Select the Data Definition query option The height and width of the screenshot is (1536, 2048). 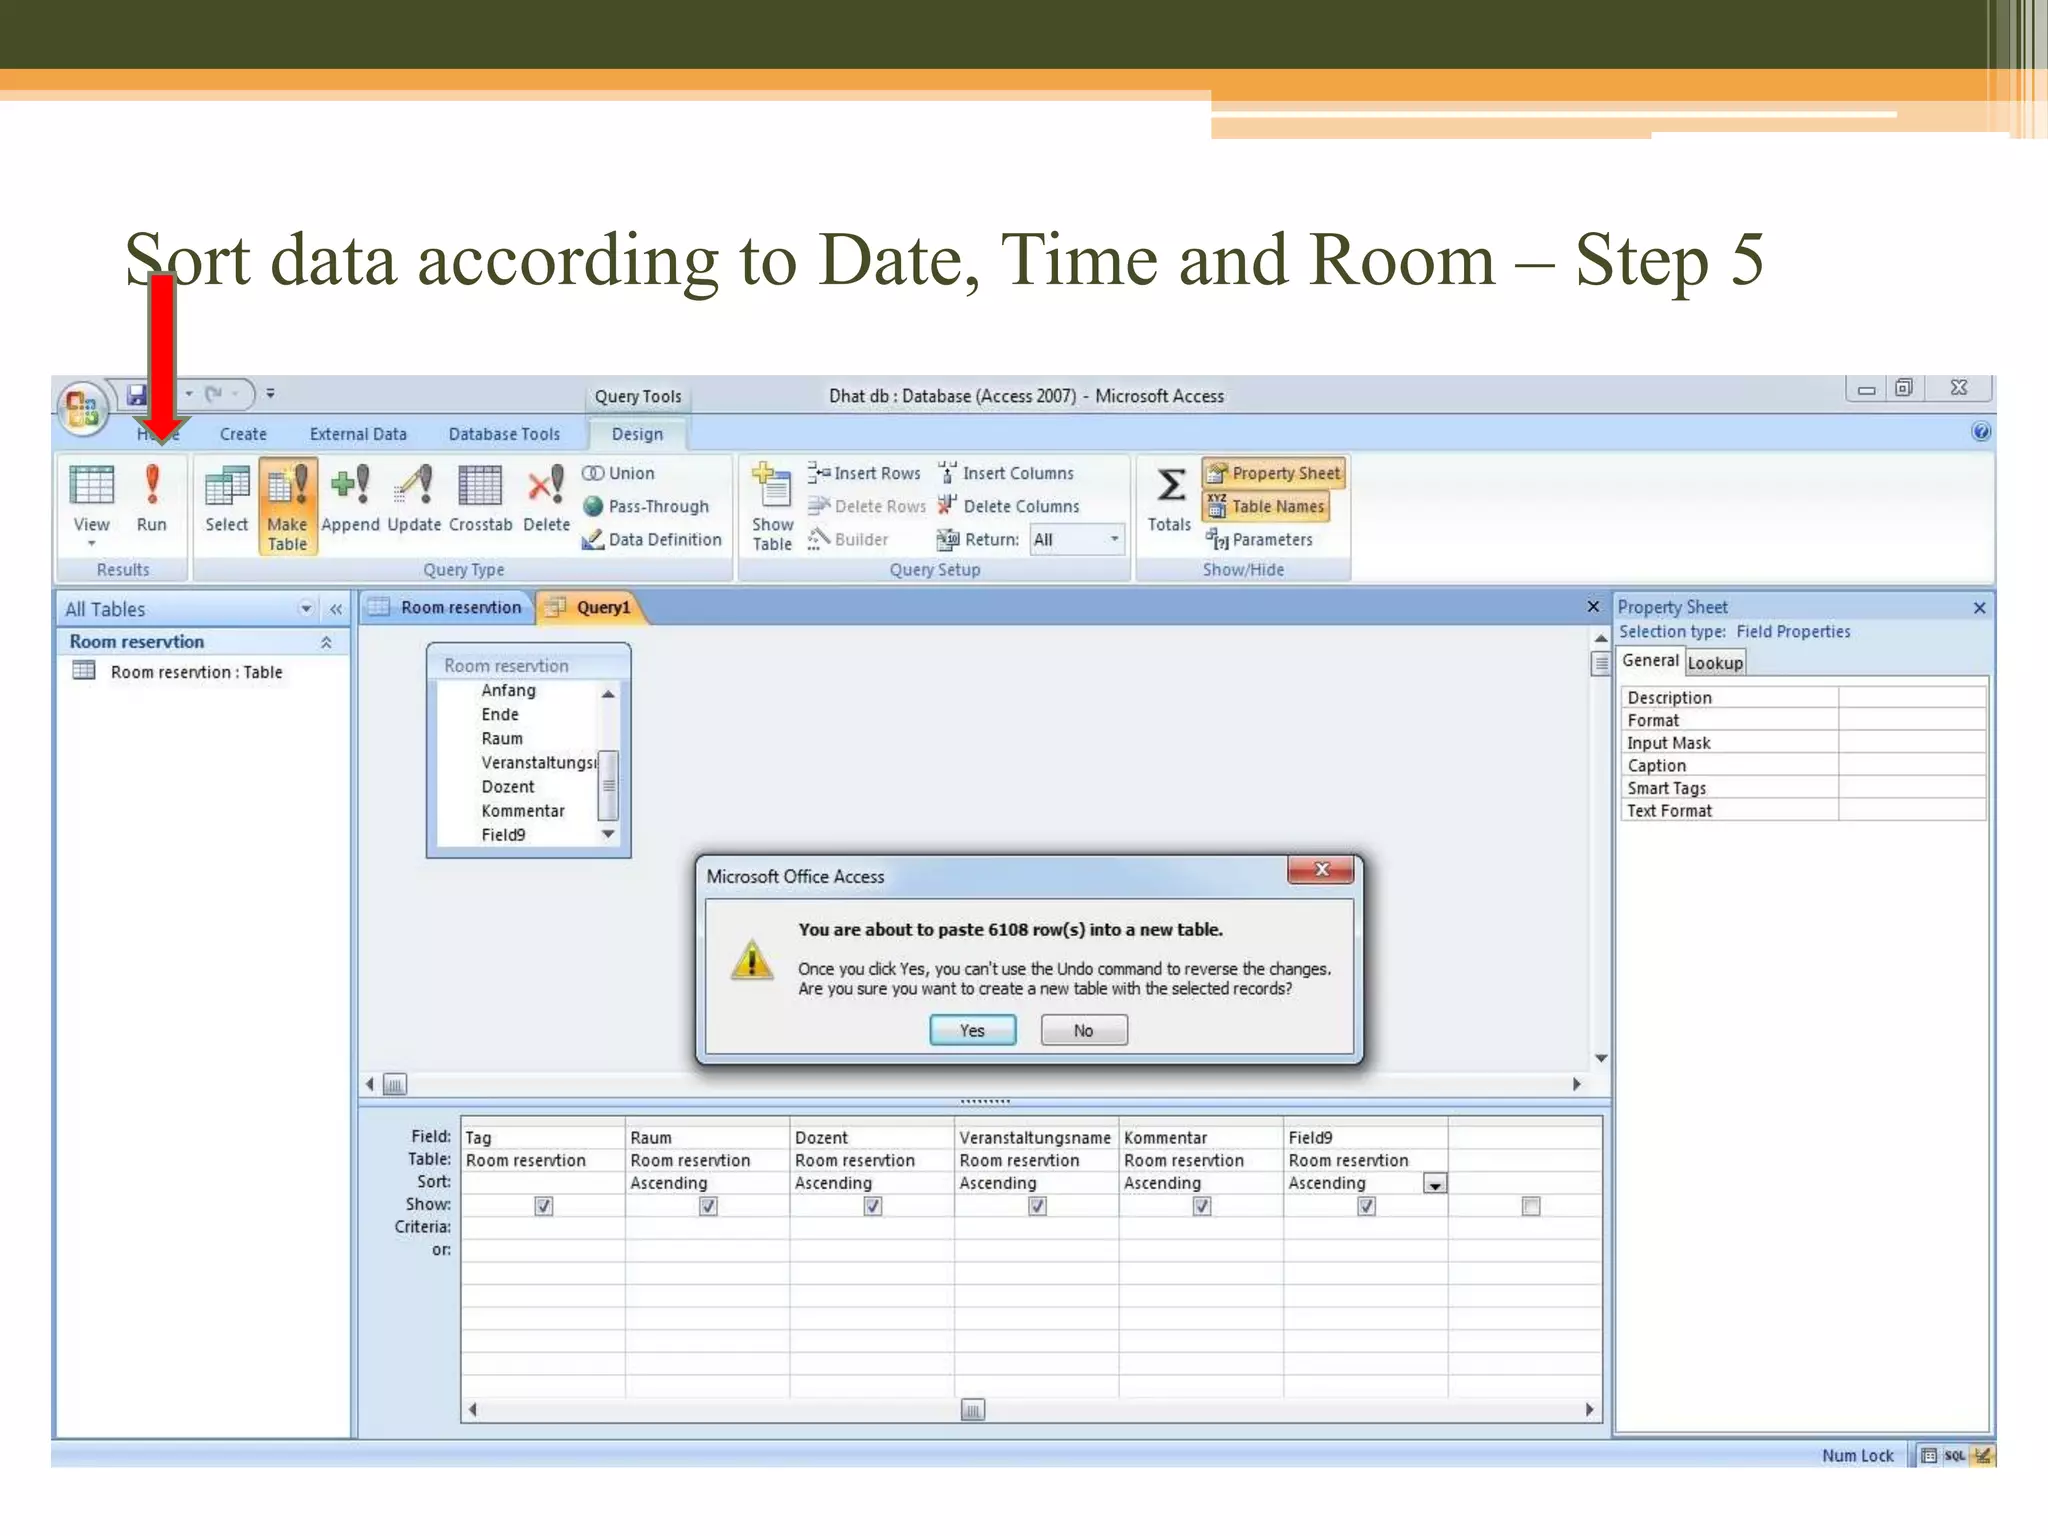click(652, 539)
